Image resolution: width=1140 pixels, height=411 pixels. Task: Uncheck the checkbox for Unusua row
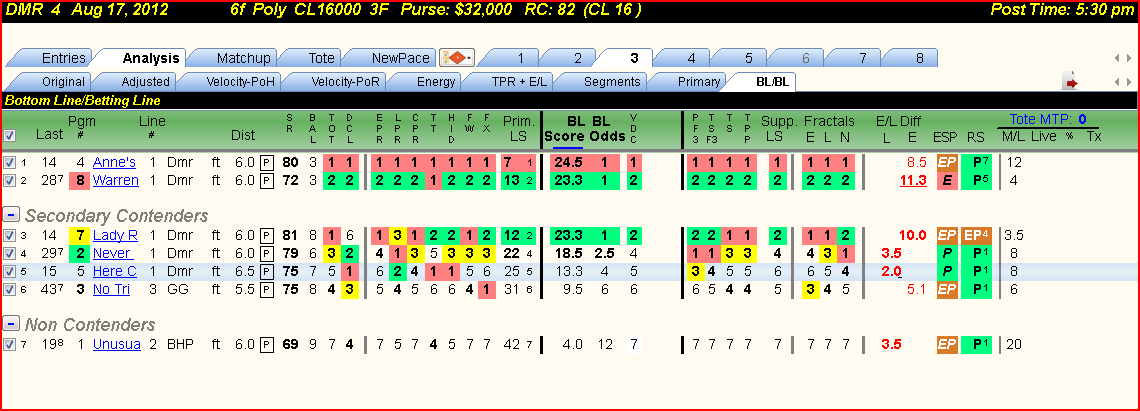[x=9, y=345]
